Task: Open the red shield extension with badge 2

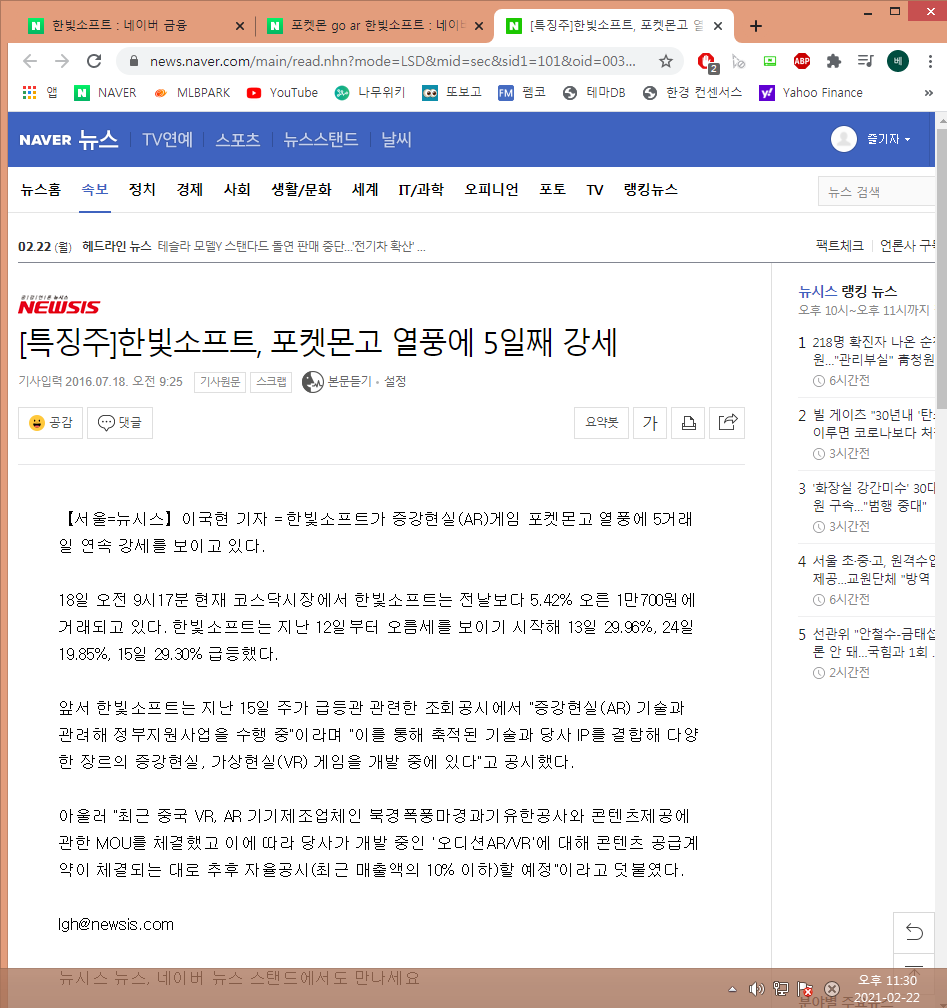Action: pos(708,62)
